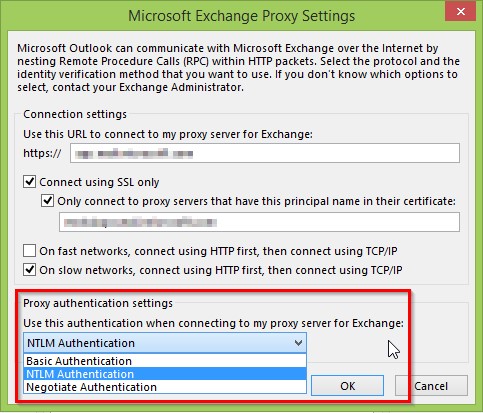Screen dimensions: 483x413
Task: Confirm settings with OK button
Action: 347,386
